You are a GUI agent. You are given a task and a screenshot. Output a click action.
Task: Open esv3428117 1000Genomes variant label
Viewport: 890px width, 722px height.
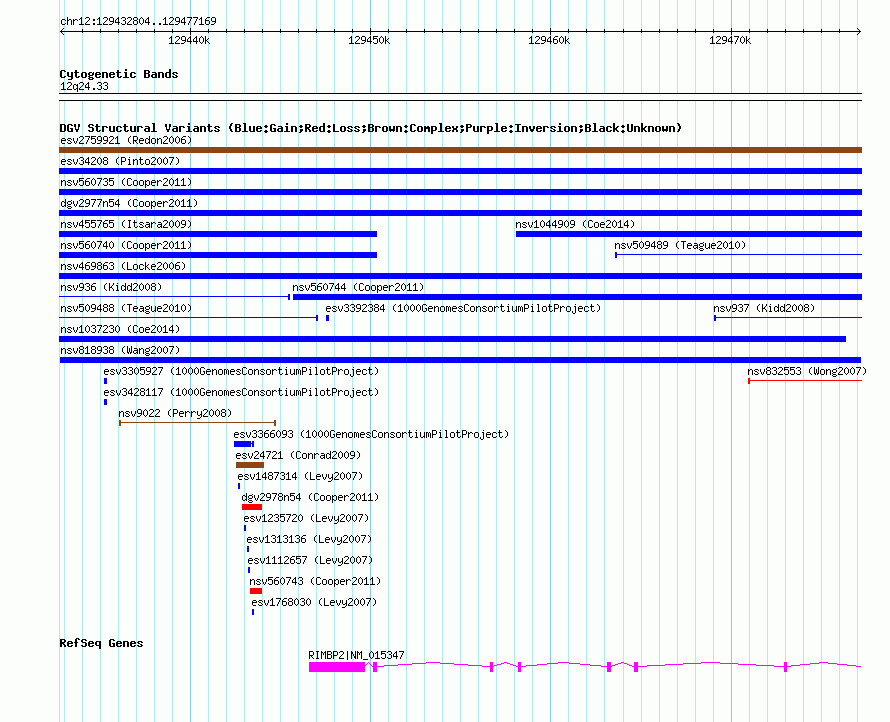(241, 392)
